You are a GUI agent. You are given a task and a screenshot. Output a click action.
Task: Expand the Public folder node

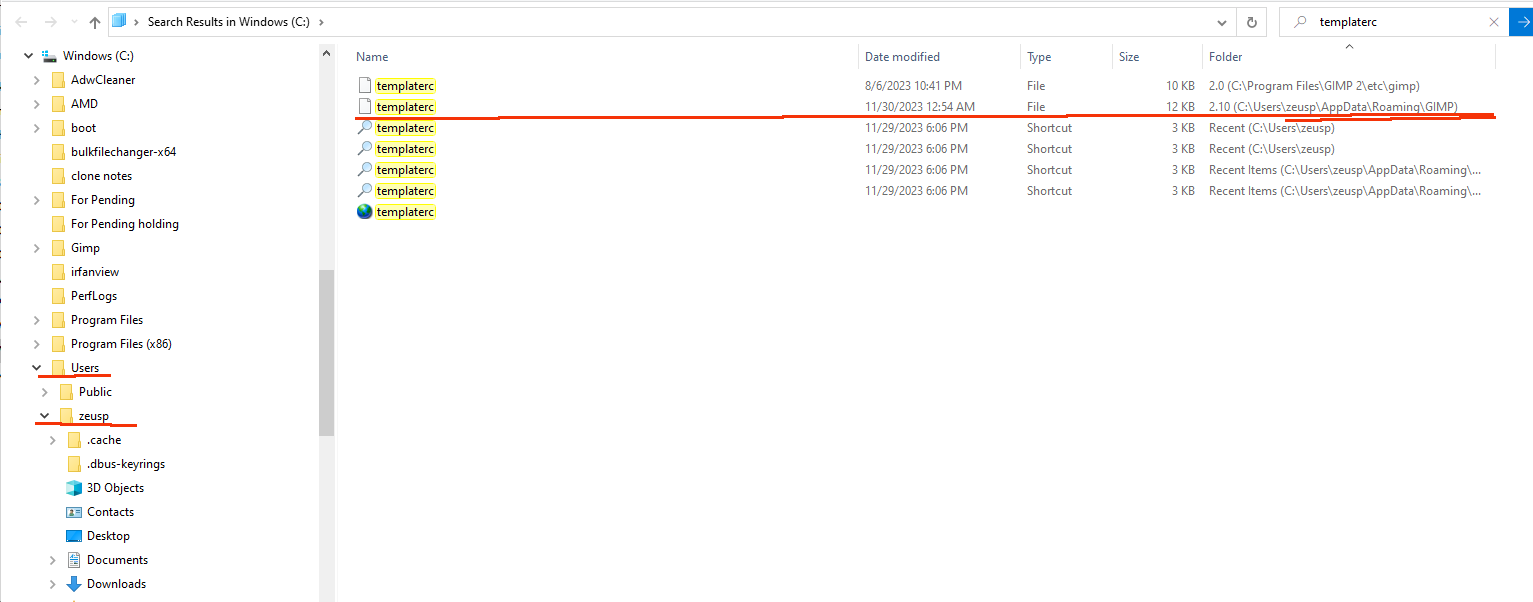[x=45, y=392]
